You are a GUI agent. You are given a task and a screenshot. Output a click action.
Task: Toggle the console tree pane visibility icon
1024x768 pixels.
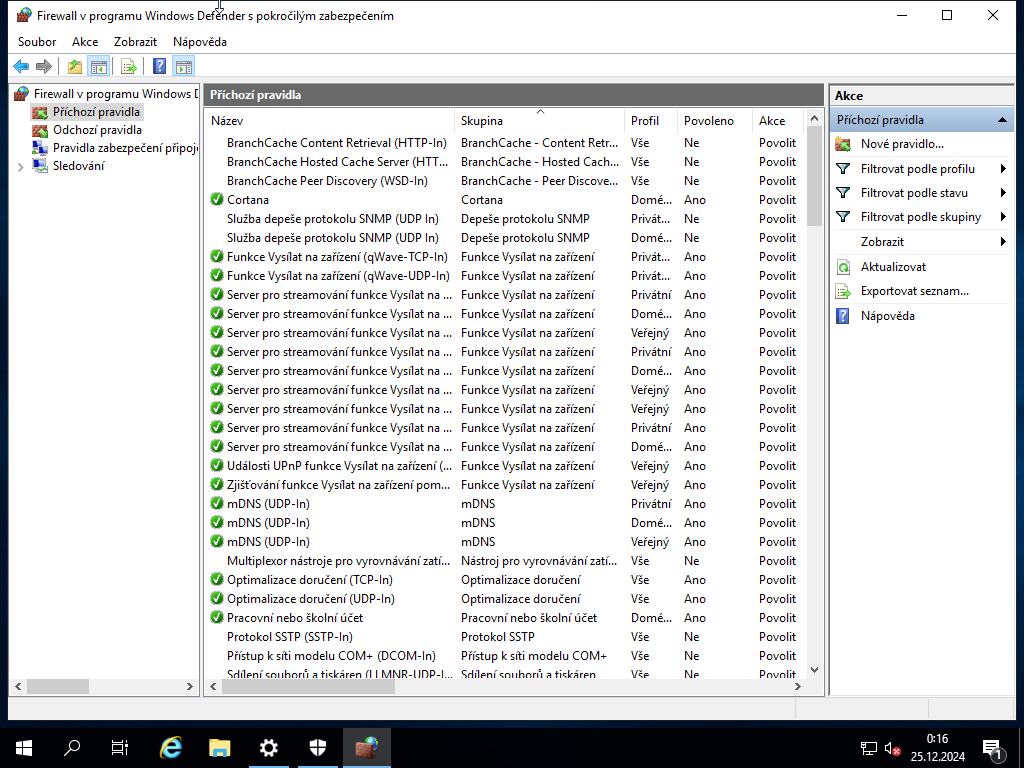coord(97,66)
